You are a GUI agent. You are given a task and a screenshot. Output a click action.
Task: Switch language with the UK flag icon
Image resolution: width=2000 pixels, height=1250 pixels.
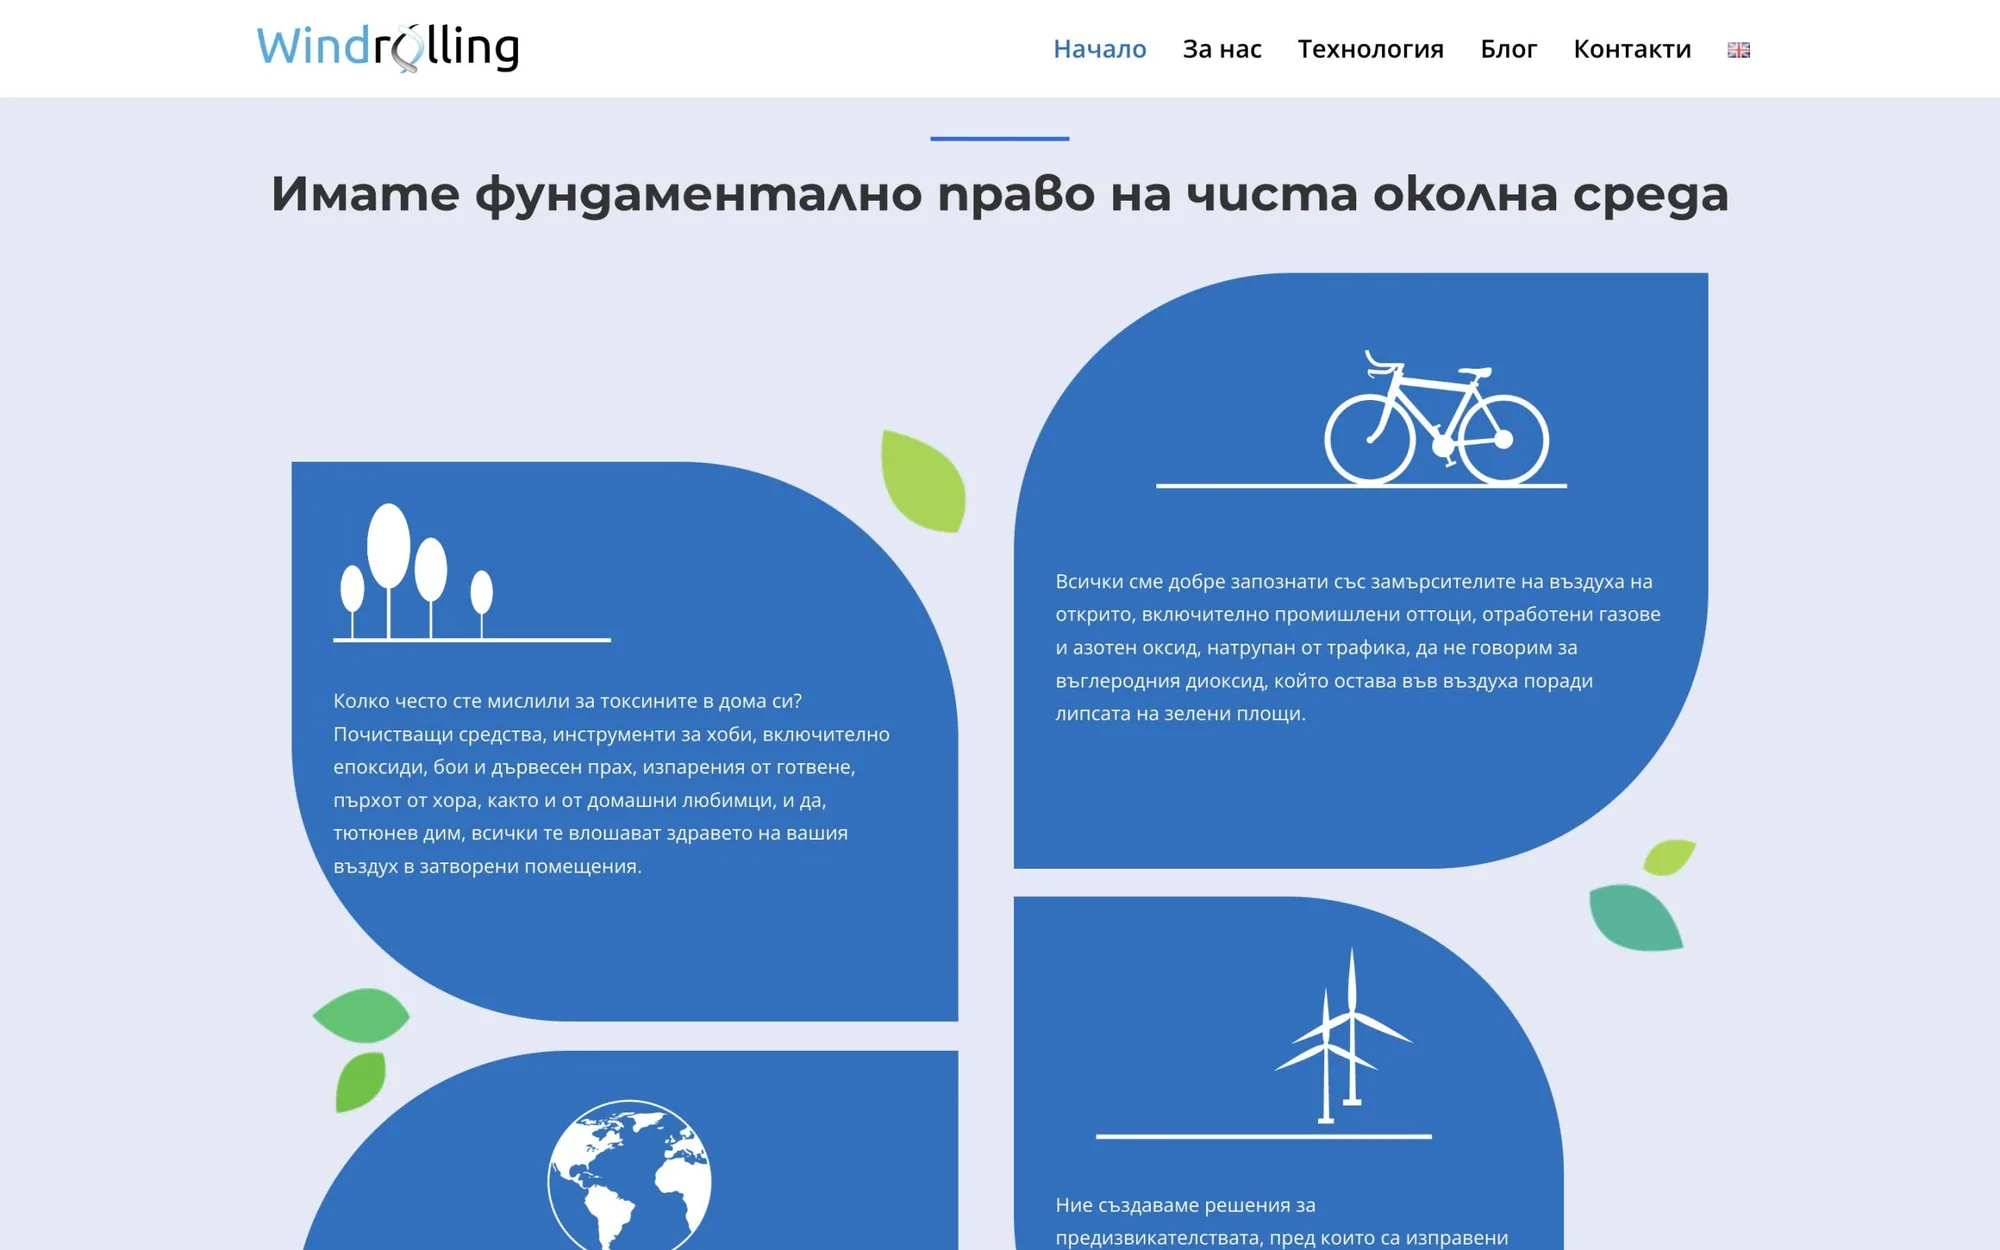(x=1739, y=50)
